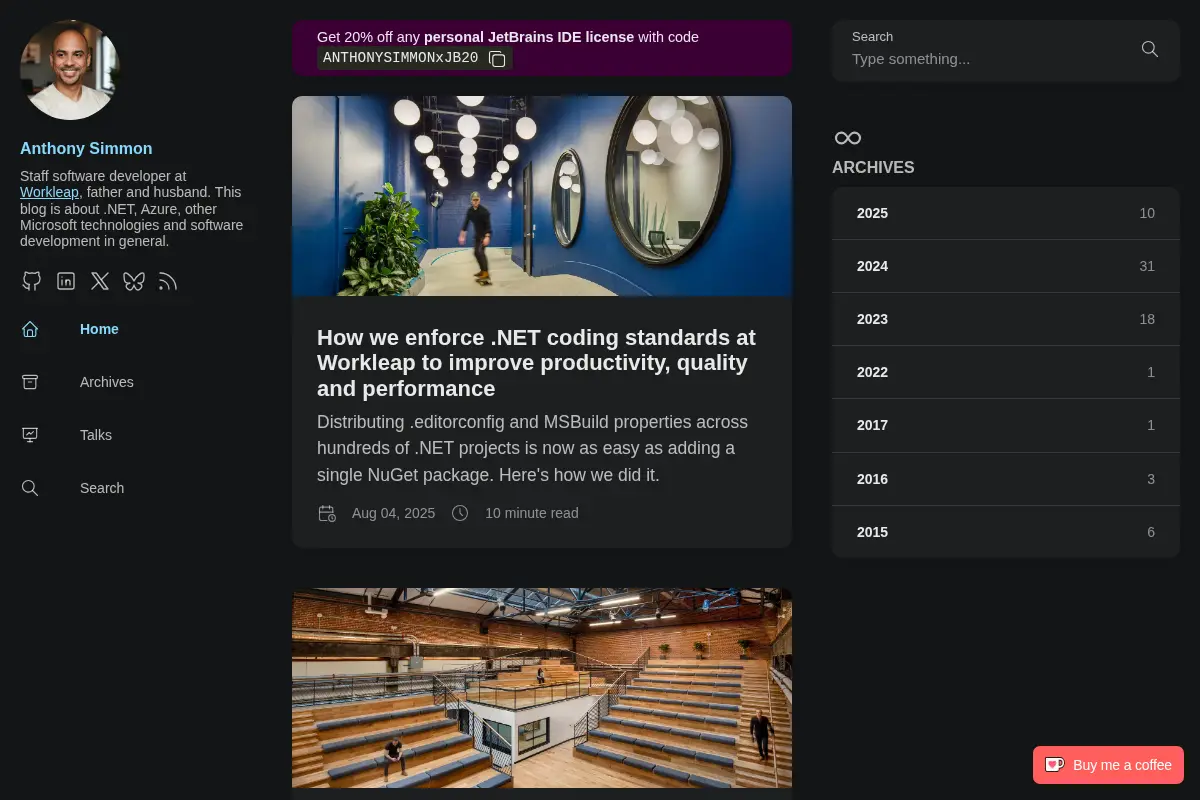Click the count 10 in the 2025 row
This screenshot has height=800, width=1200.
pos(1147,213)
